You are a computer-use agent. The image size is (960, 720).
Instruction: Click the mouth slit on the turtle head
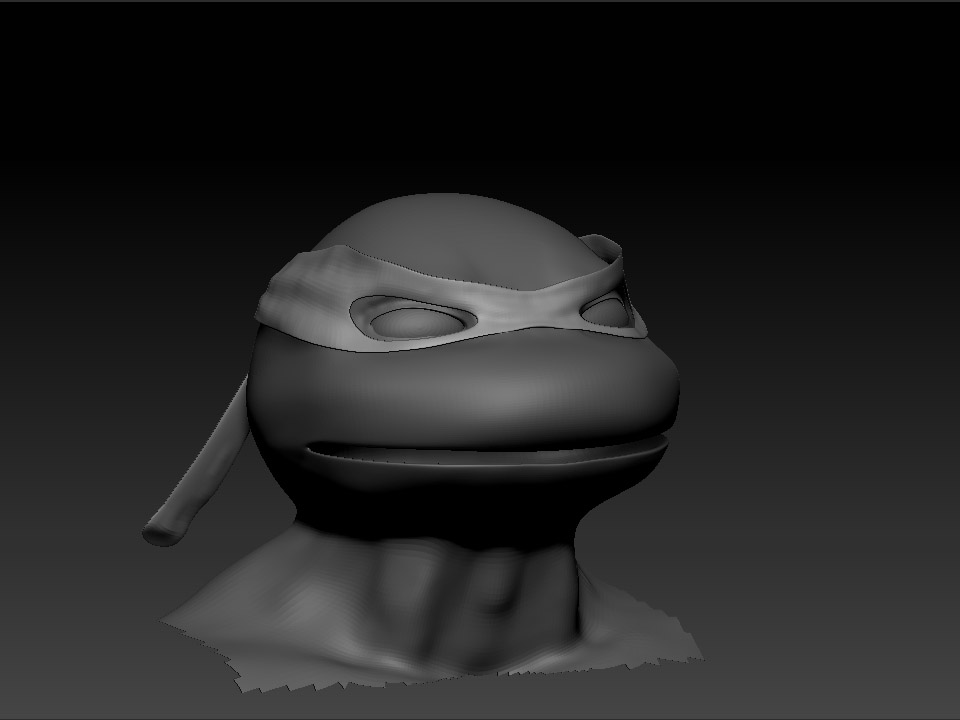[487, 452]
